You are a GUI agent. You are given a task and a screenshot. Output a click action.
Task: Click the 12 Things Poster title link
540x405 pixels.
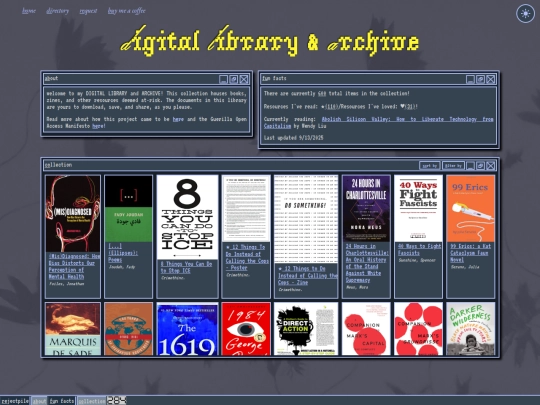247,257
